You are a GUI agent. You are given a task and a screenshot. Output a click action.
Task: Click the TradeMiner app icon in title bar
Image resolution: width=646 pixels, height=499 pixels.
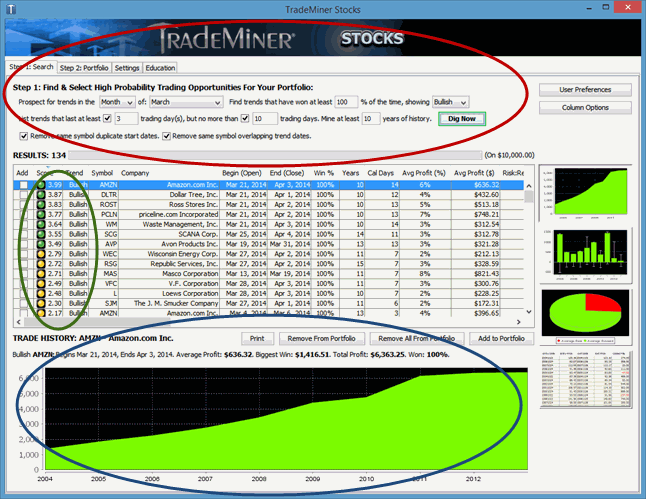(x=11, y=9)
